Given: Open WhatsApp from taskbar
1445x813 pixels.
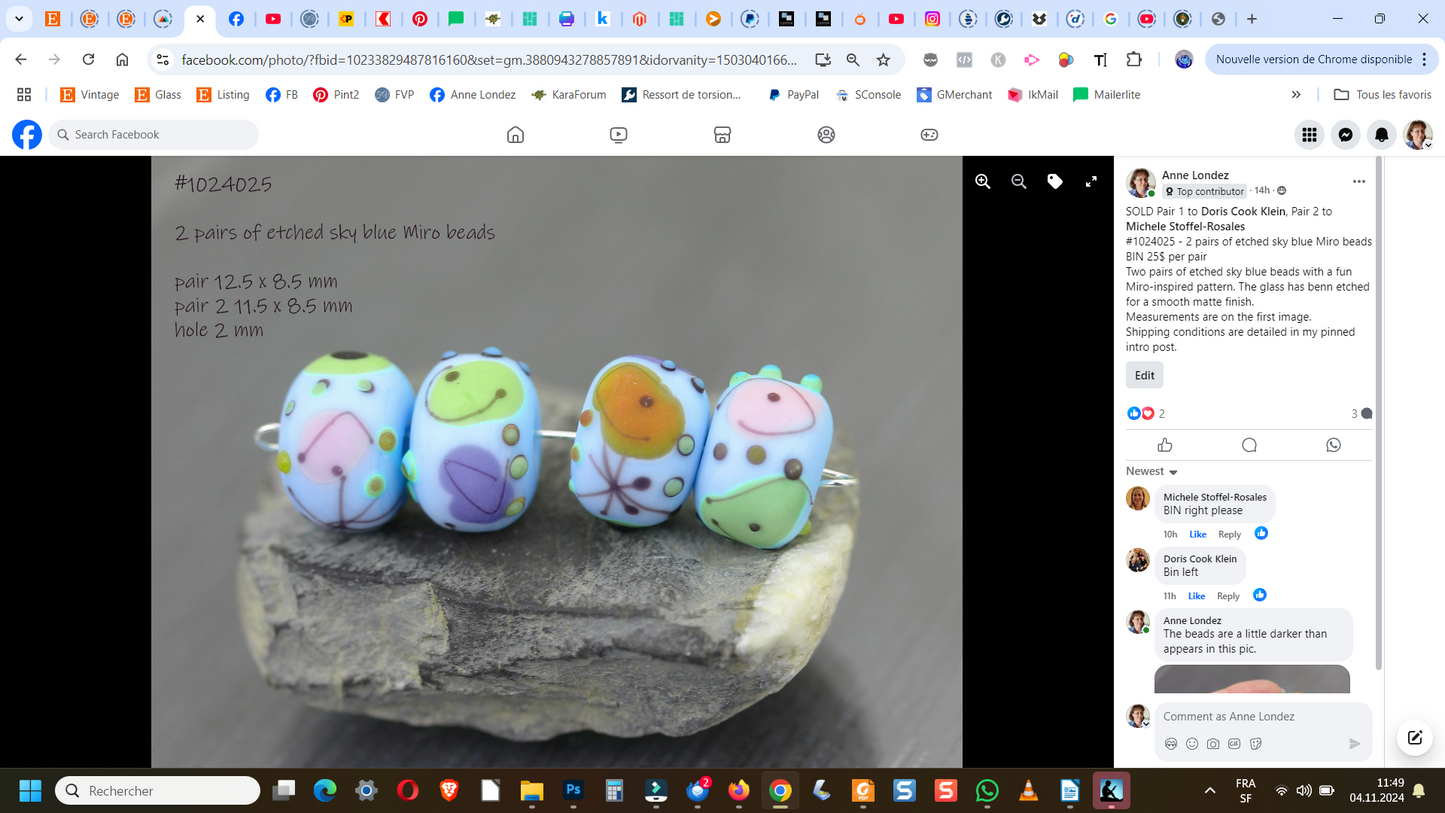Looking at the screenshot, I should pos(987,790).
